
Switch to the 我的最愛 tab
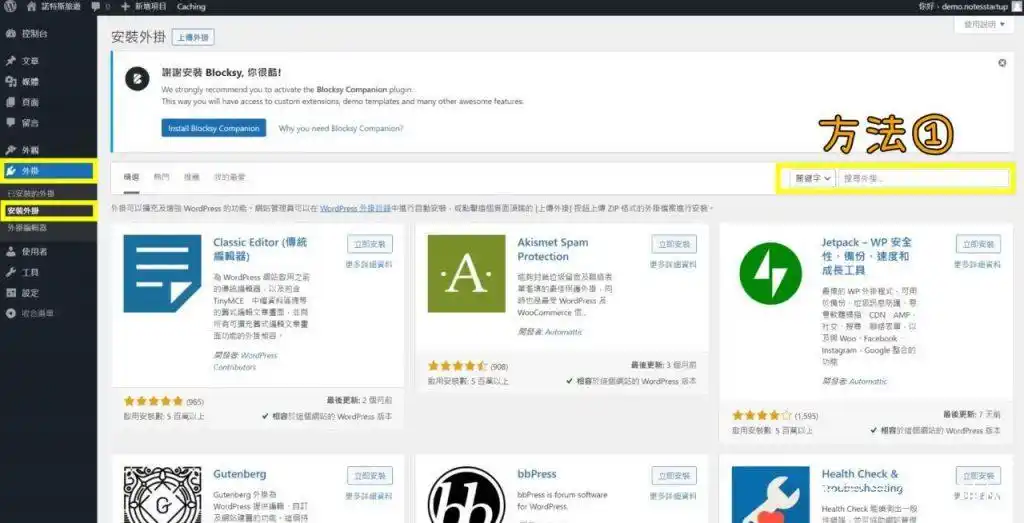(229, 177)
